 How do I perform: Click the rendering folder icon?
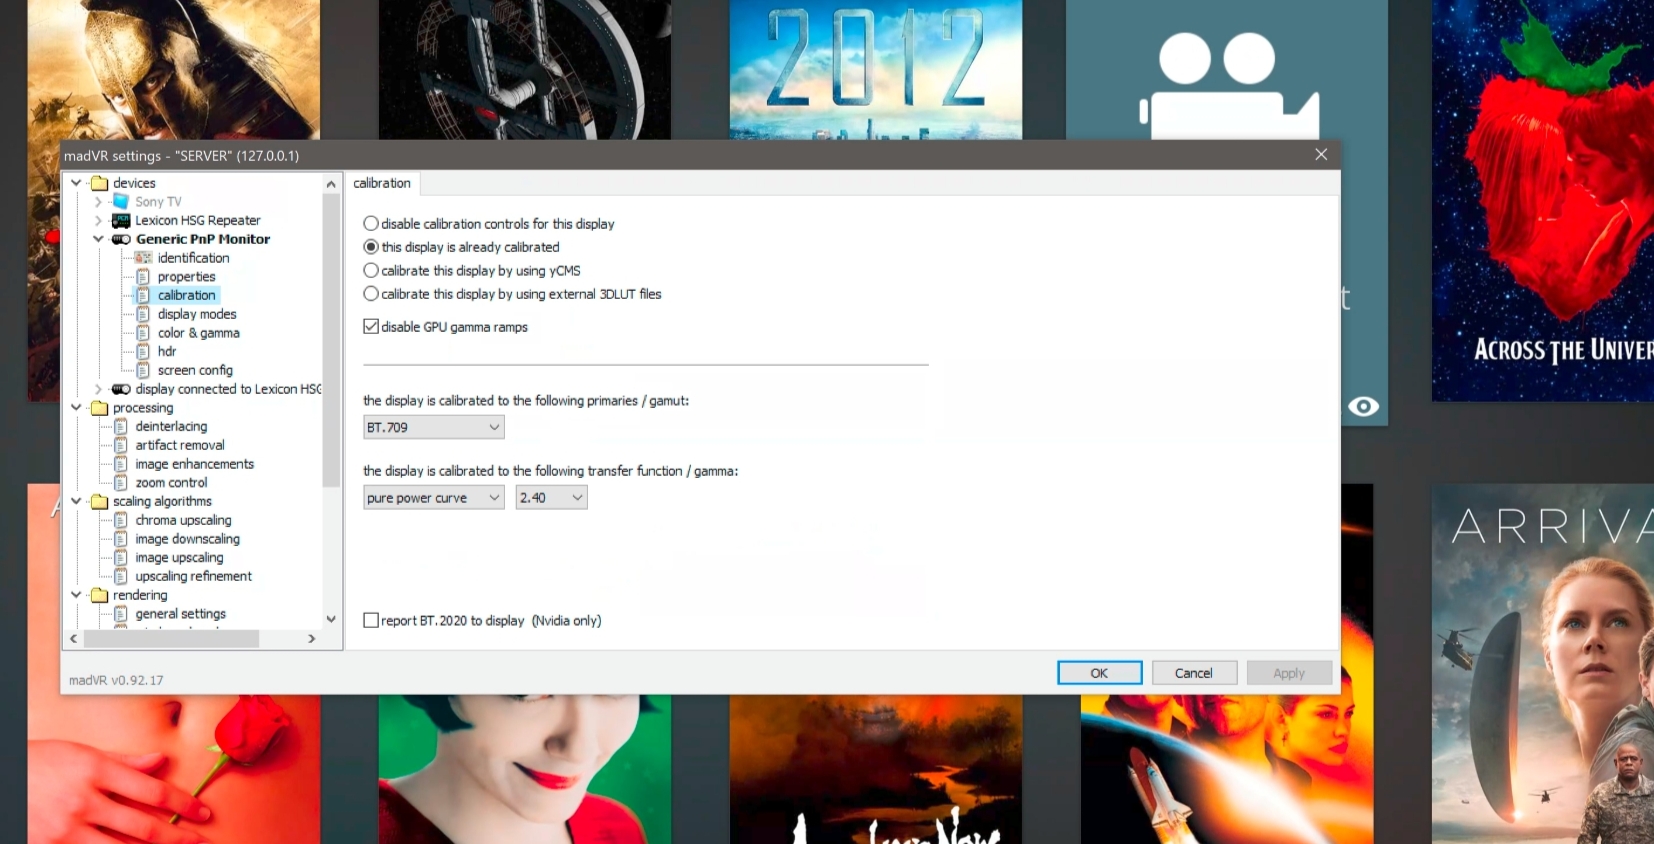[99, 595]
